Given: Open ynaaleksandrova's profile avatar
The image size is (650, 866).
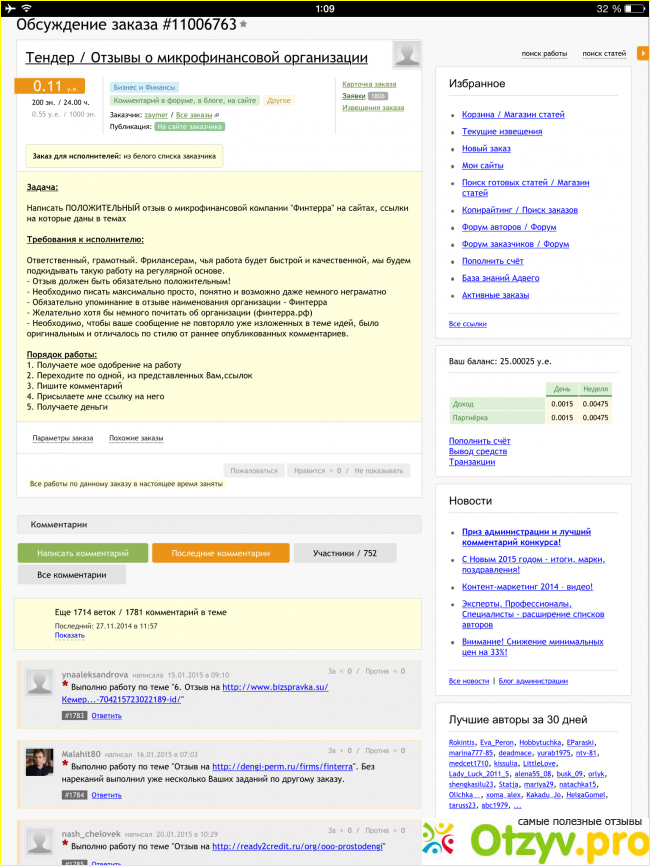Looking at the screenshot, I should 39,683.
